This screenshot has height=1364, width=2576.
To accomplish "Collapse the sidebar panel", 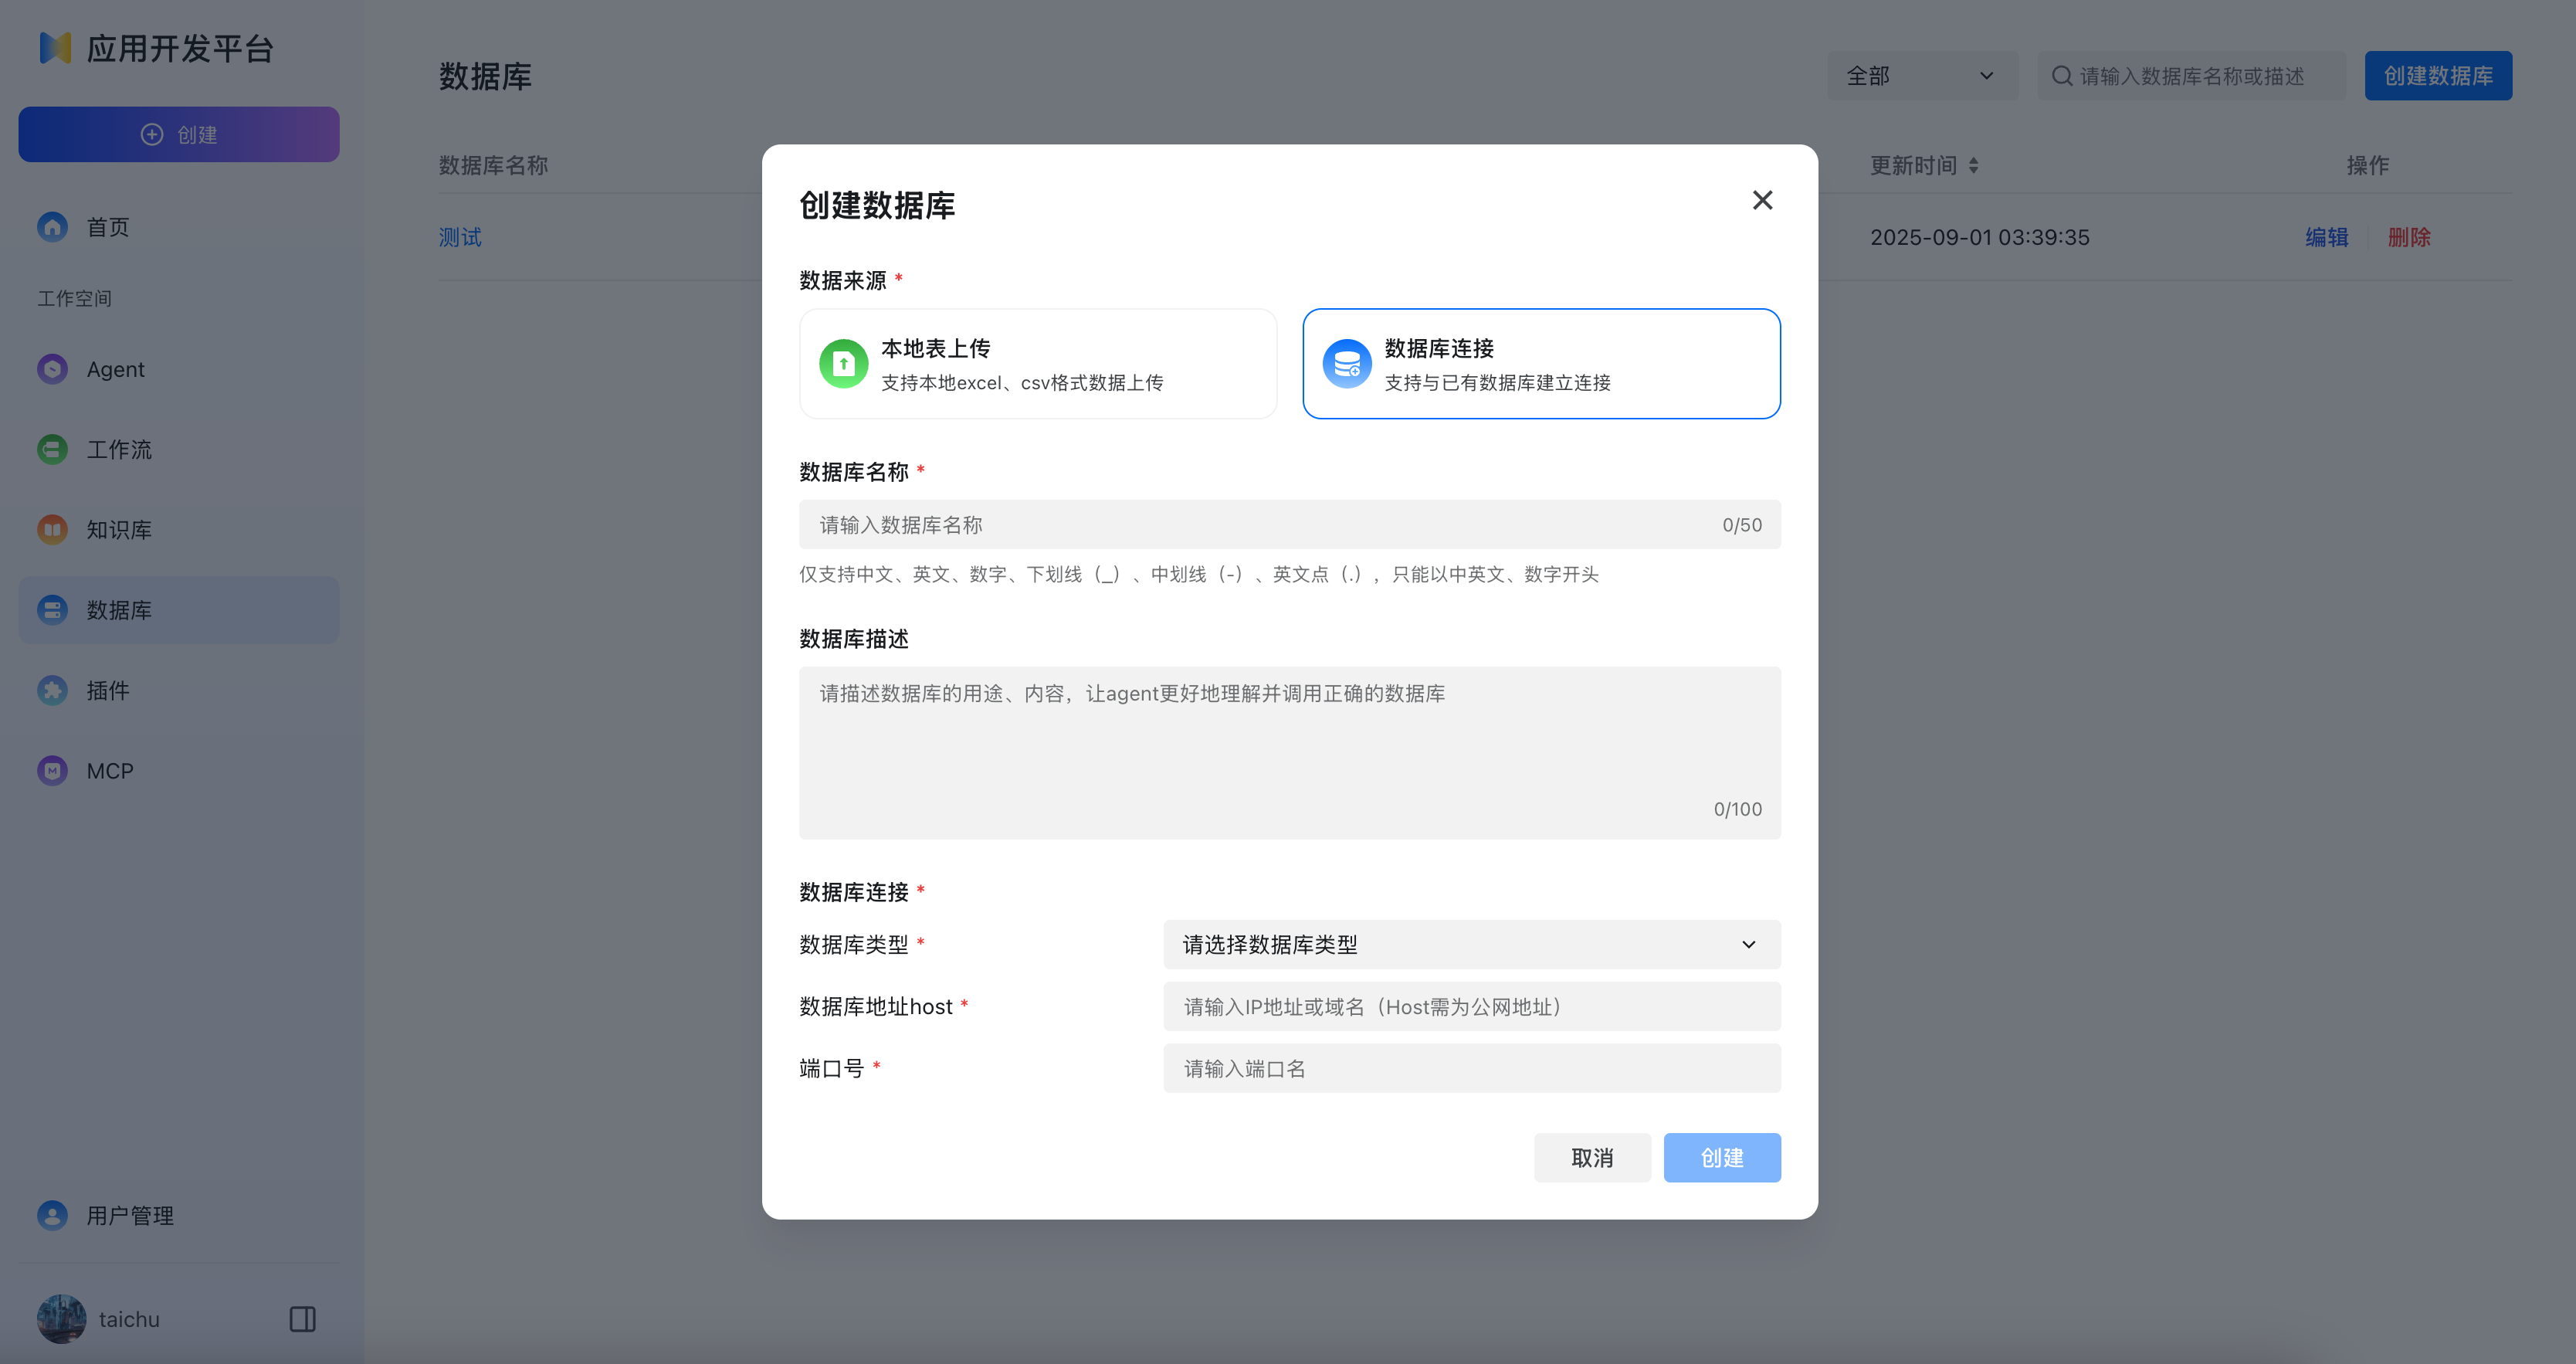I will click(301, 1319).
